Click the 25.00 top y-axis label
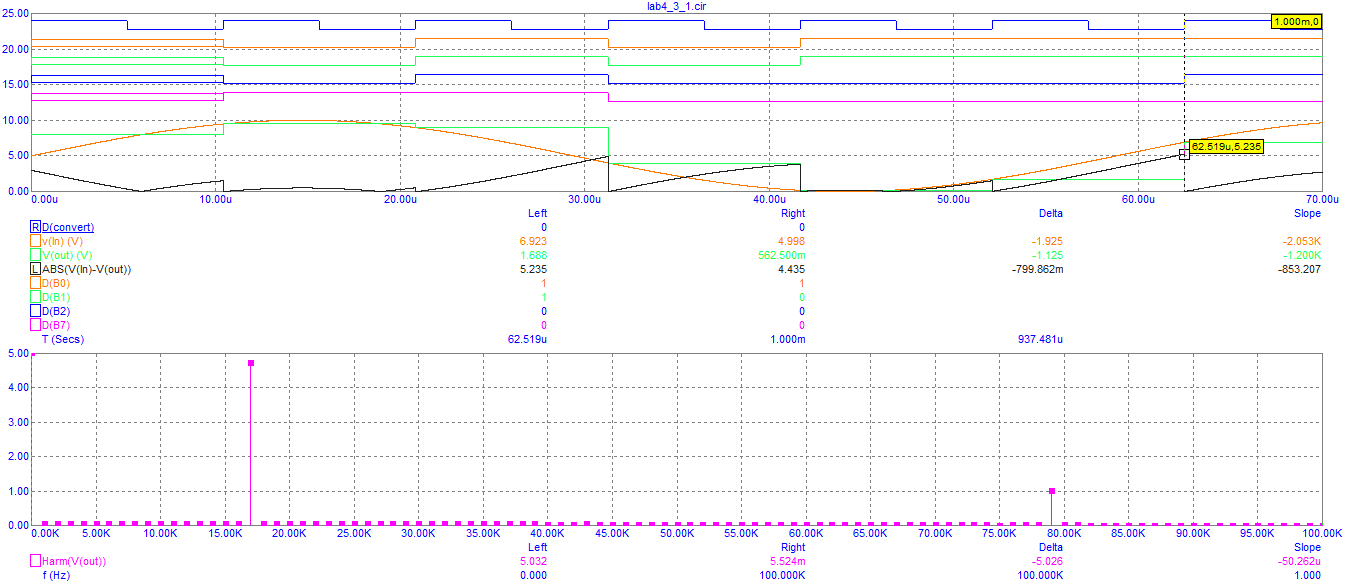Screen dimensions: 1346x587 pos(13,13)
